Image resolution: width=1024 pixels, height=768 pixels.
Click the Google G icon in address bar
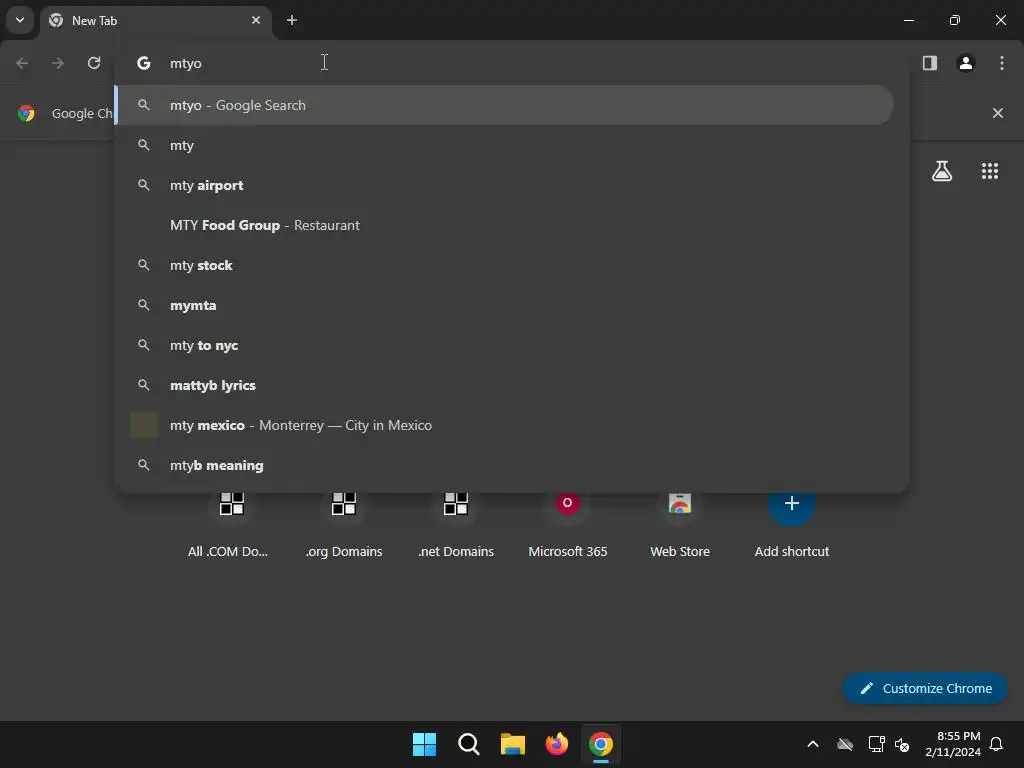tap(144, 63)
